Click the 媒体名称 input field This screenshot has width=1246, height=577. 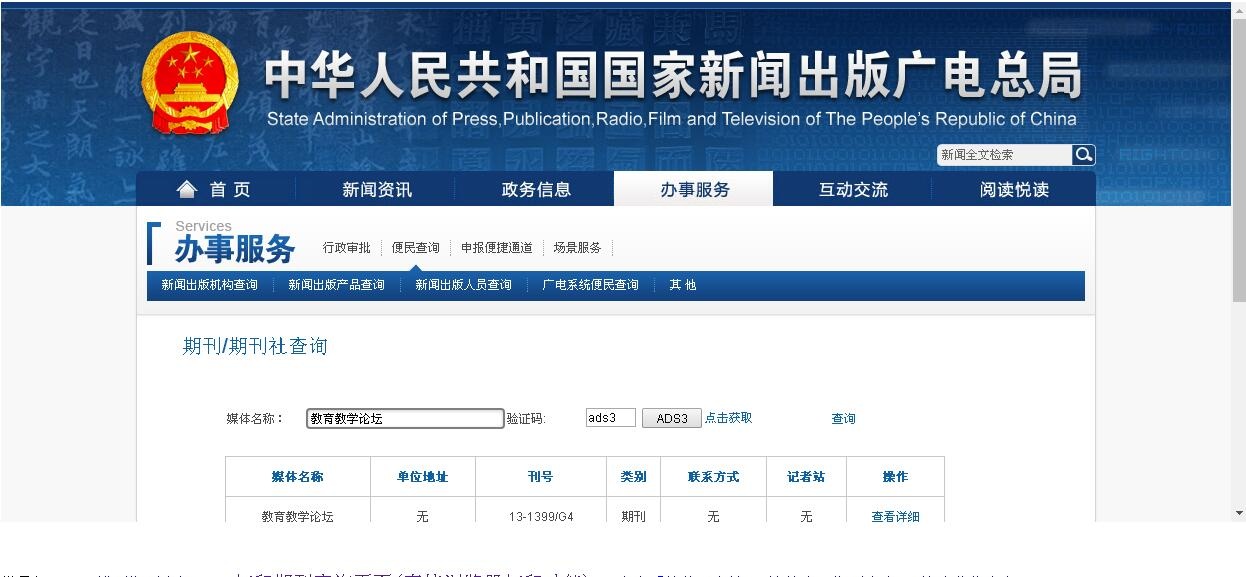[405, 419]
